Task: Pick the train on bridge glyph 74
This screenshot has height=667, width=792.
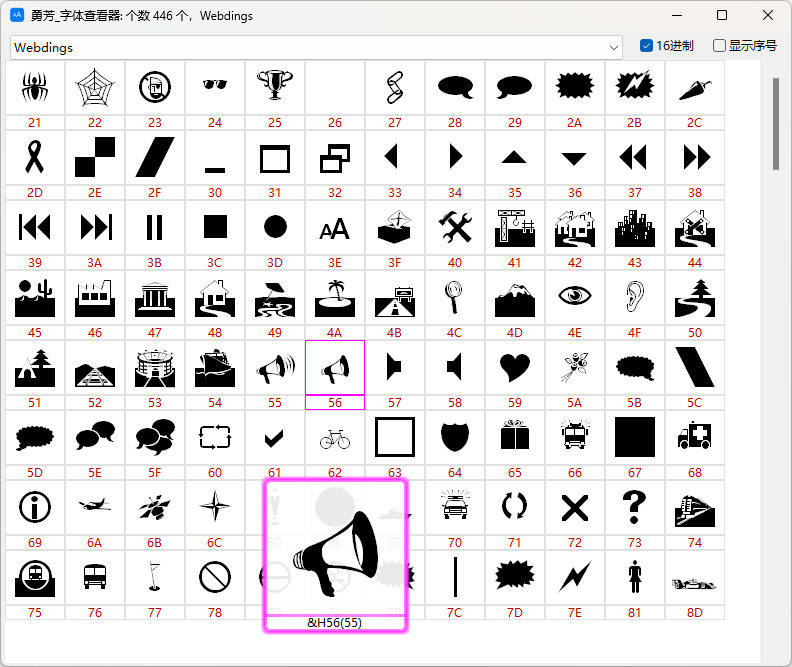Action: tap(695, 510)
